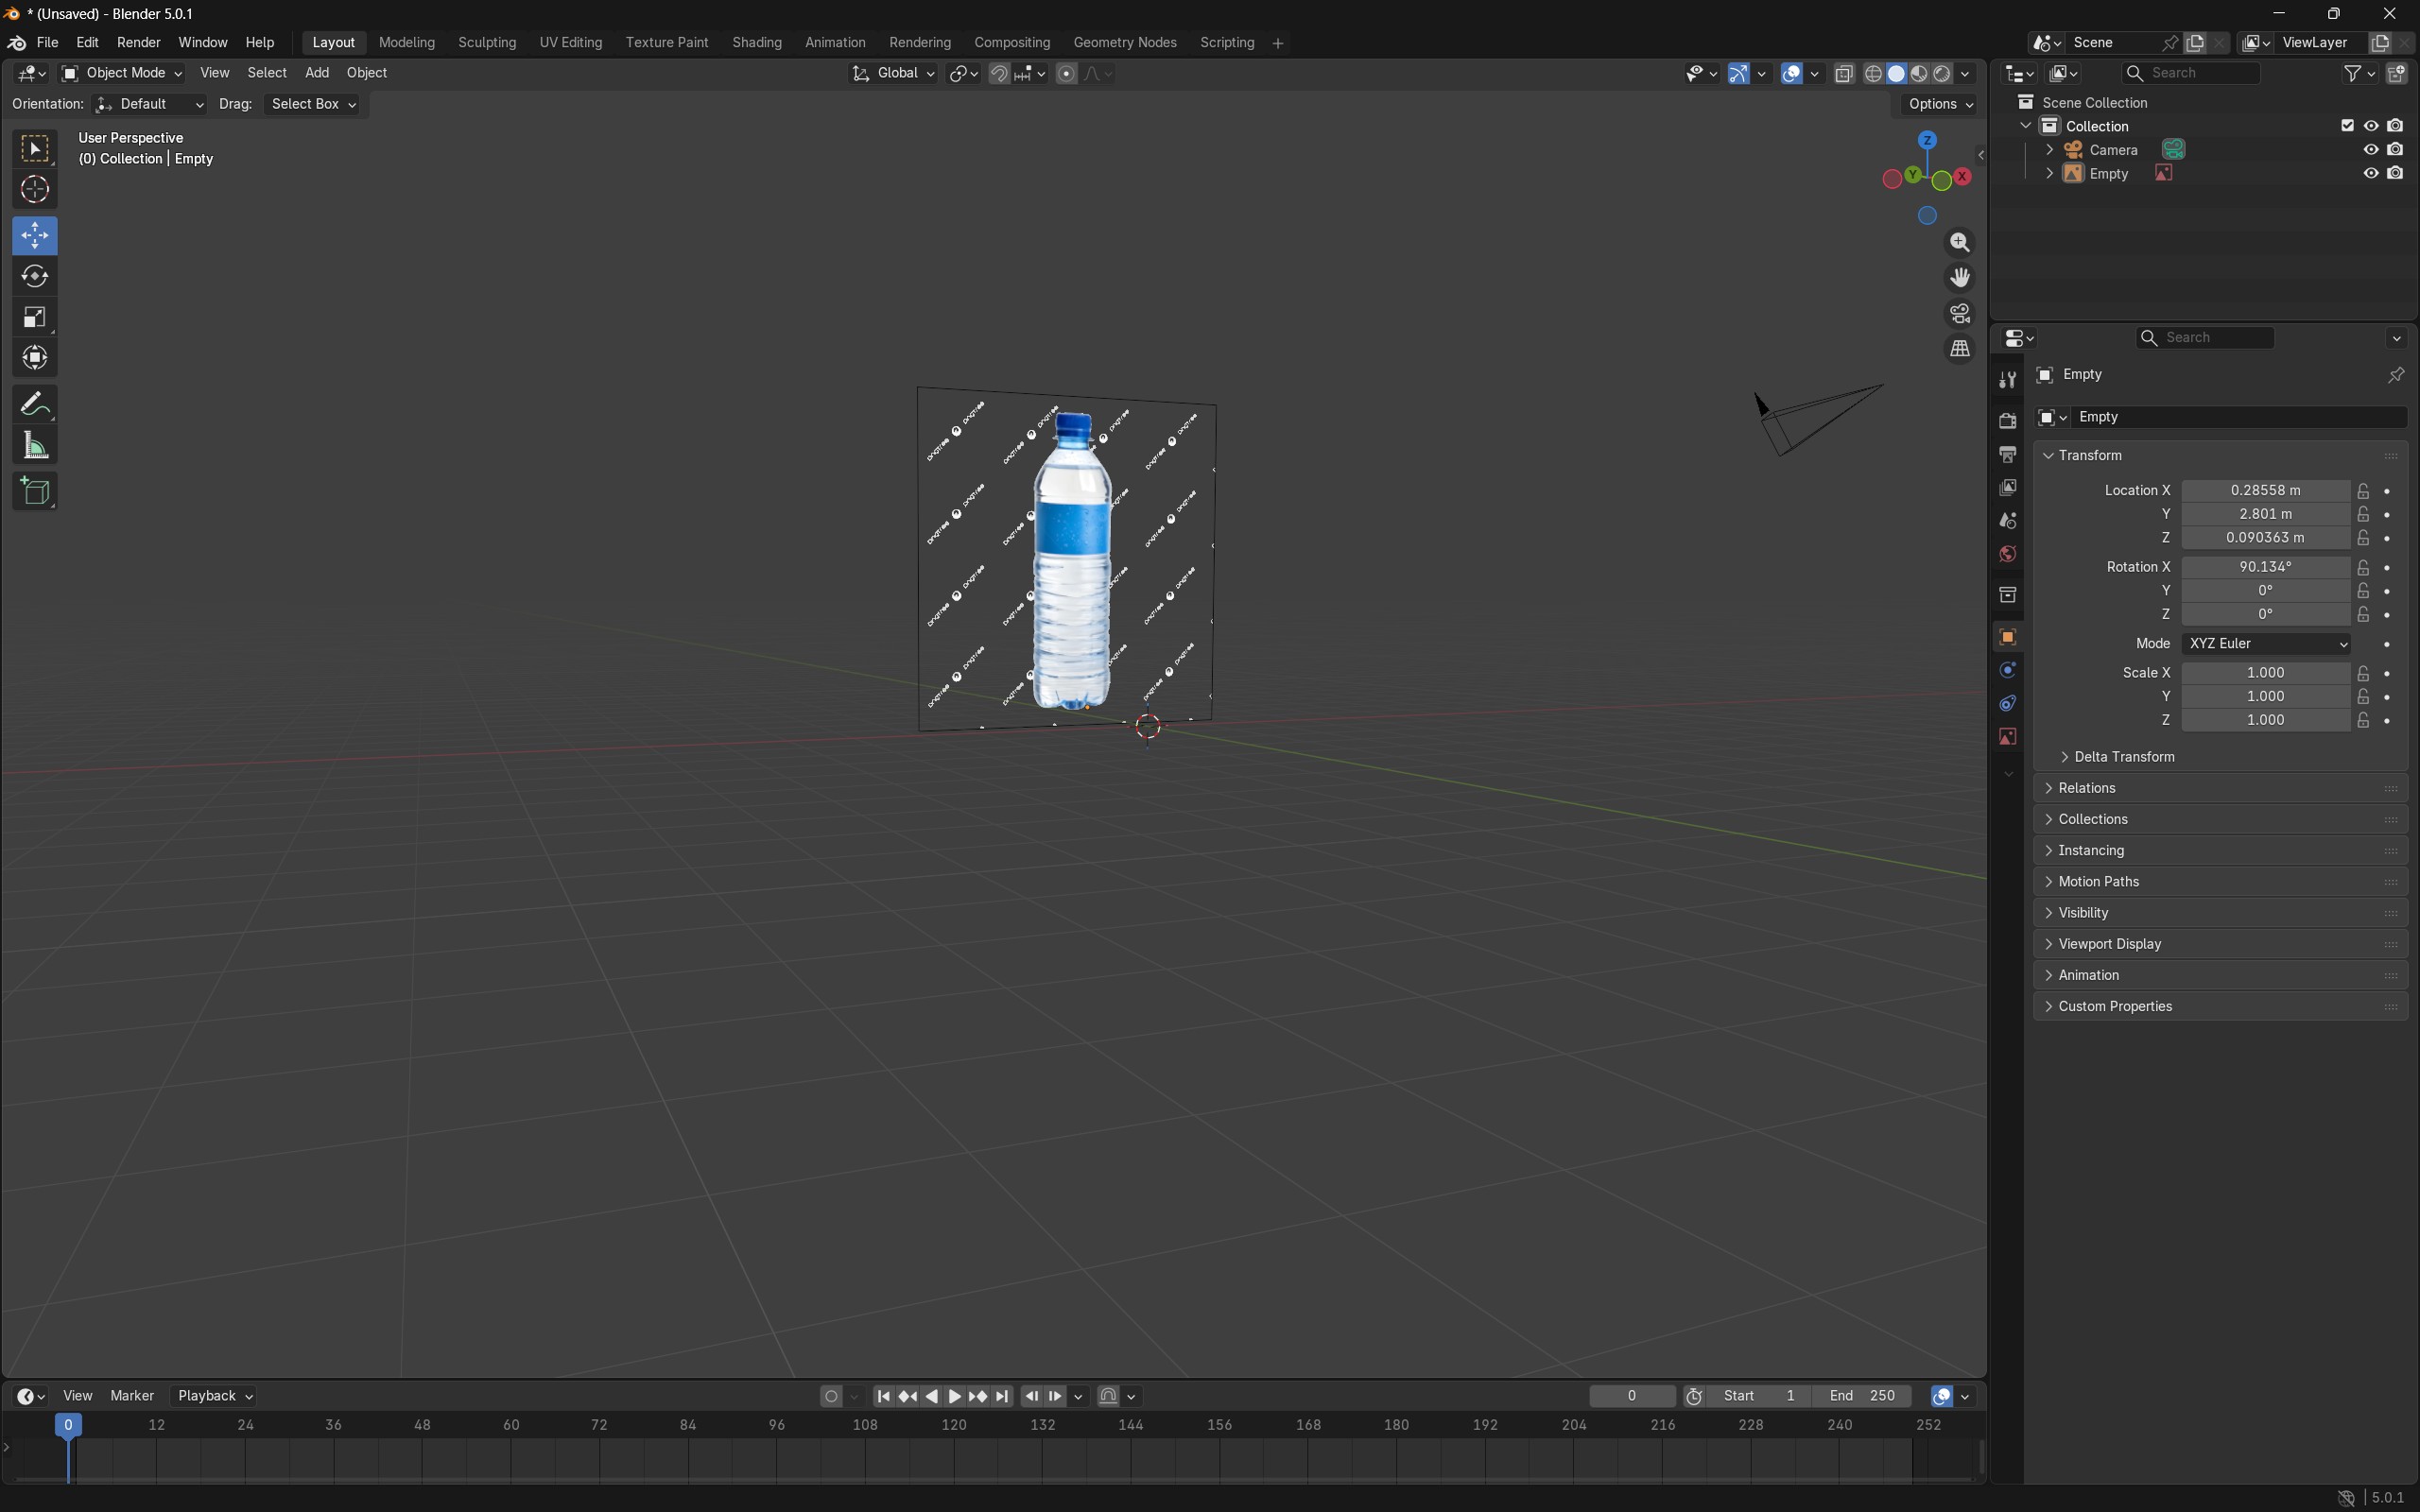The height and width of the screenshot is (1512, 2420).
Task: Expand the Relations panel
Action: tap(2087, 788)
